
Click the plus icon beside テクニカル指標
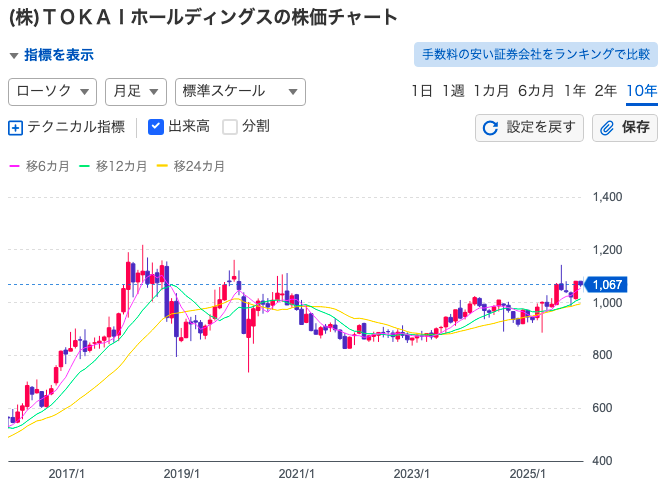point(15,127)
